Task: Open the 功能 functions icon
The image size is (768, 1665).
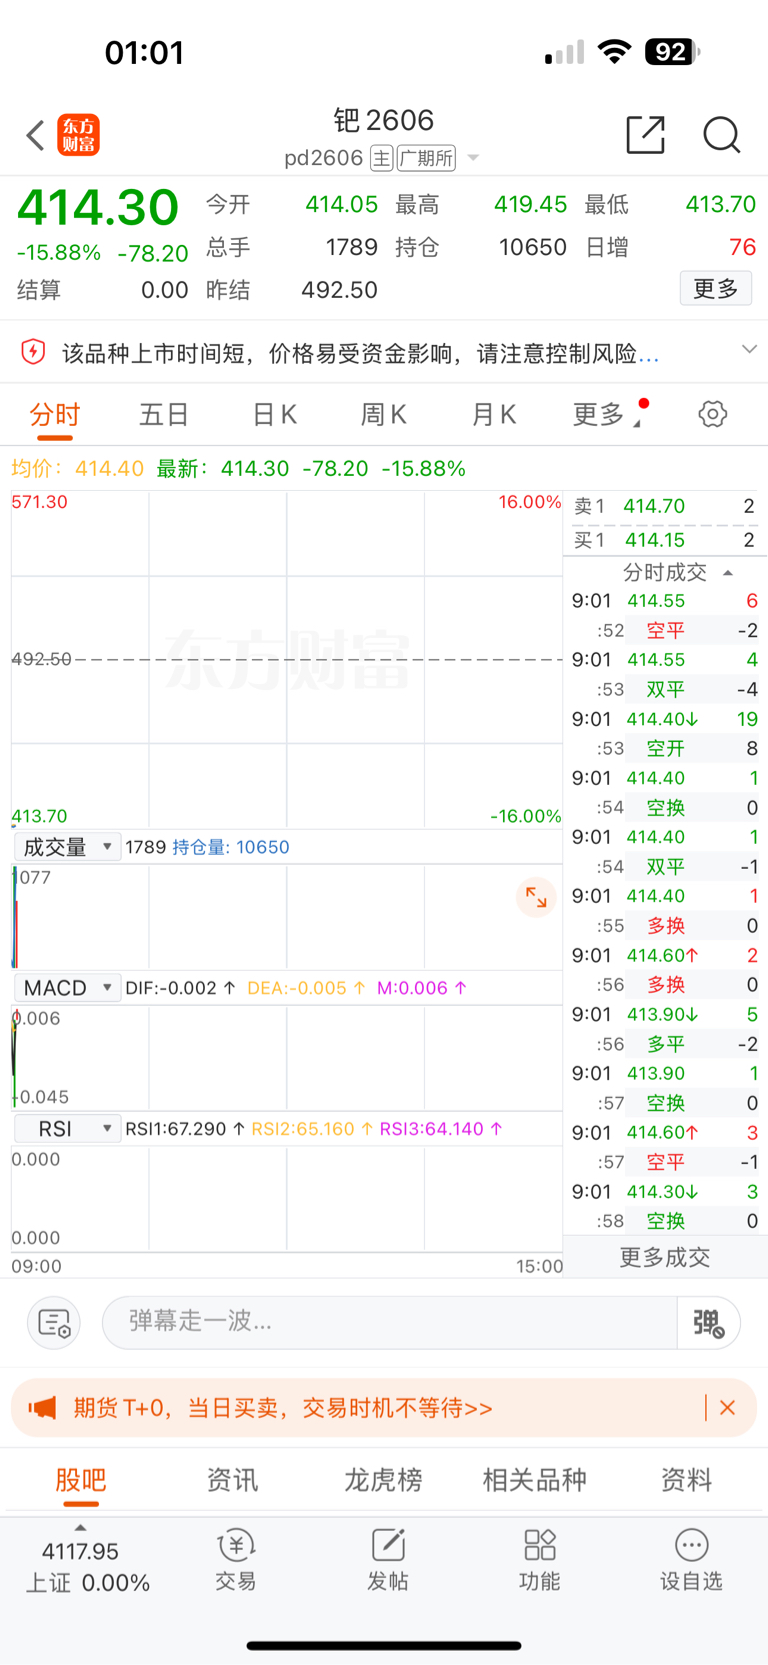Action: [x=540, y=1559]
